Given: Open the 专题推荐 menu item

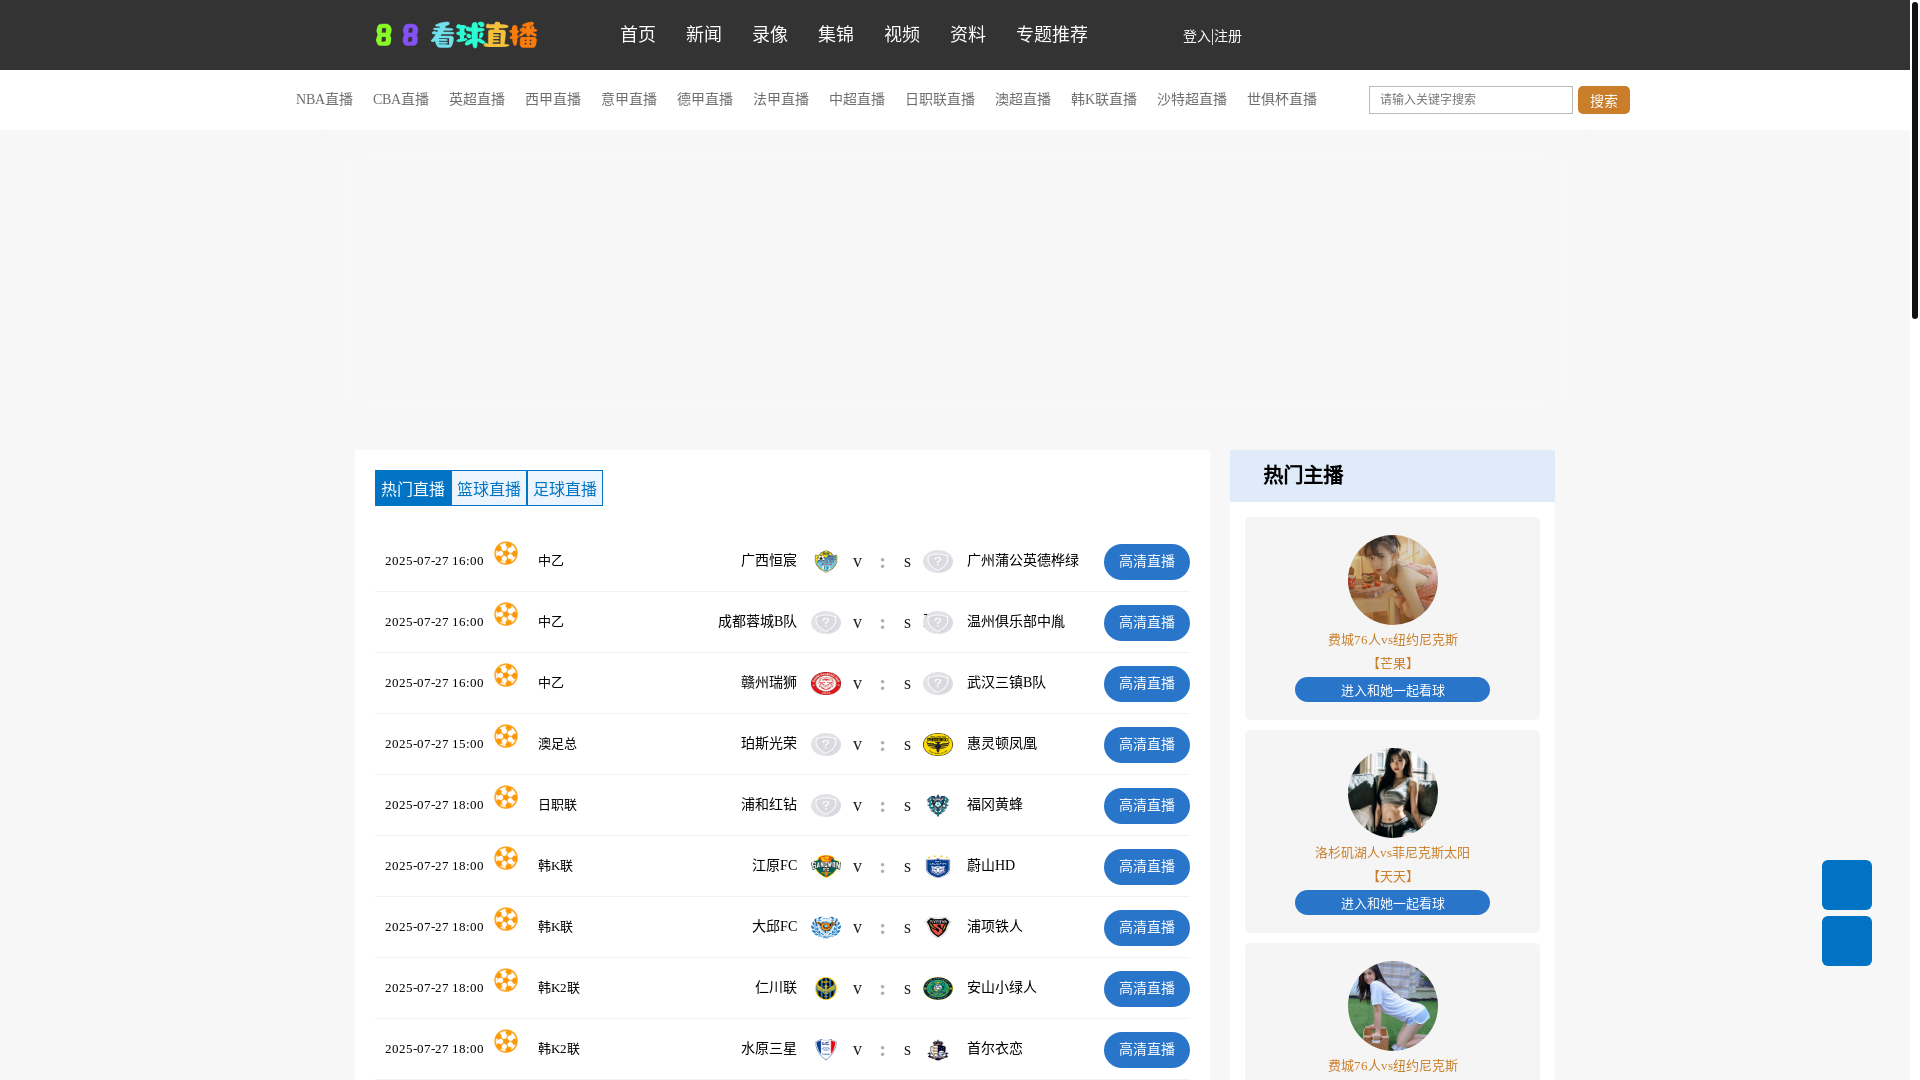Looking at the screenshot, I should tap(1052, 34).
